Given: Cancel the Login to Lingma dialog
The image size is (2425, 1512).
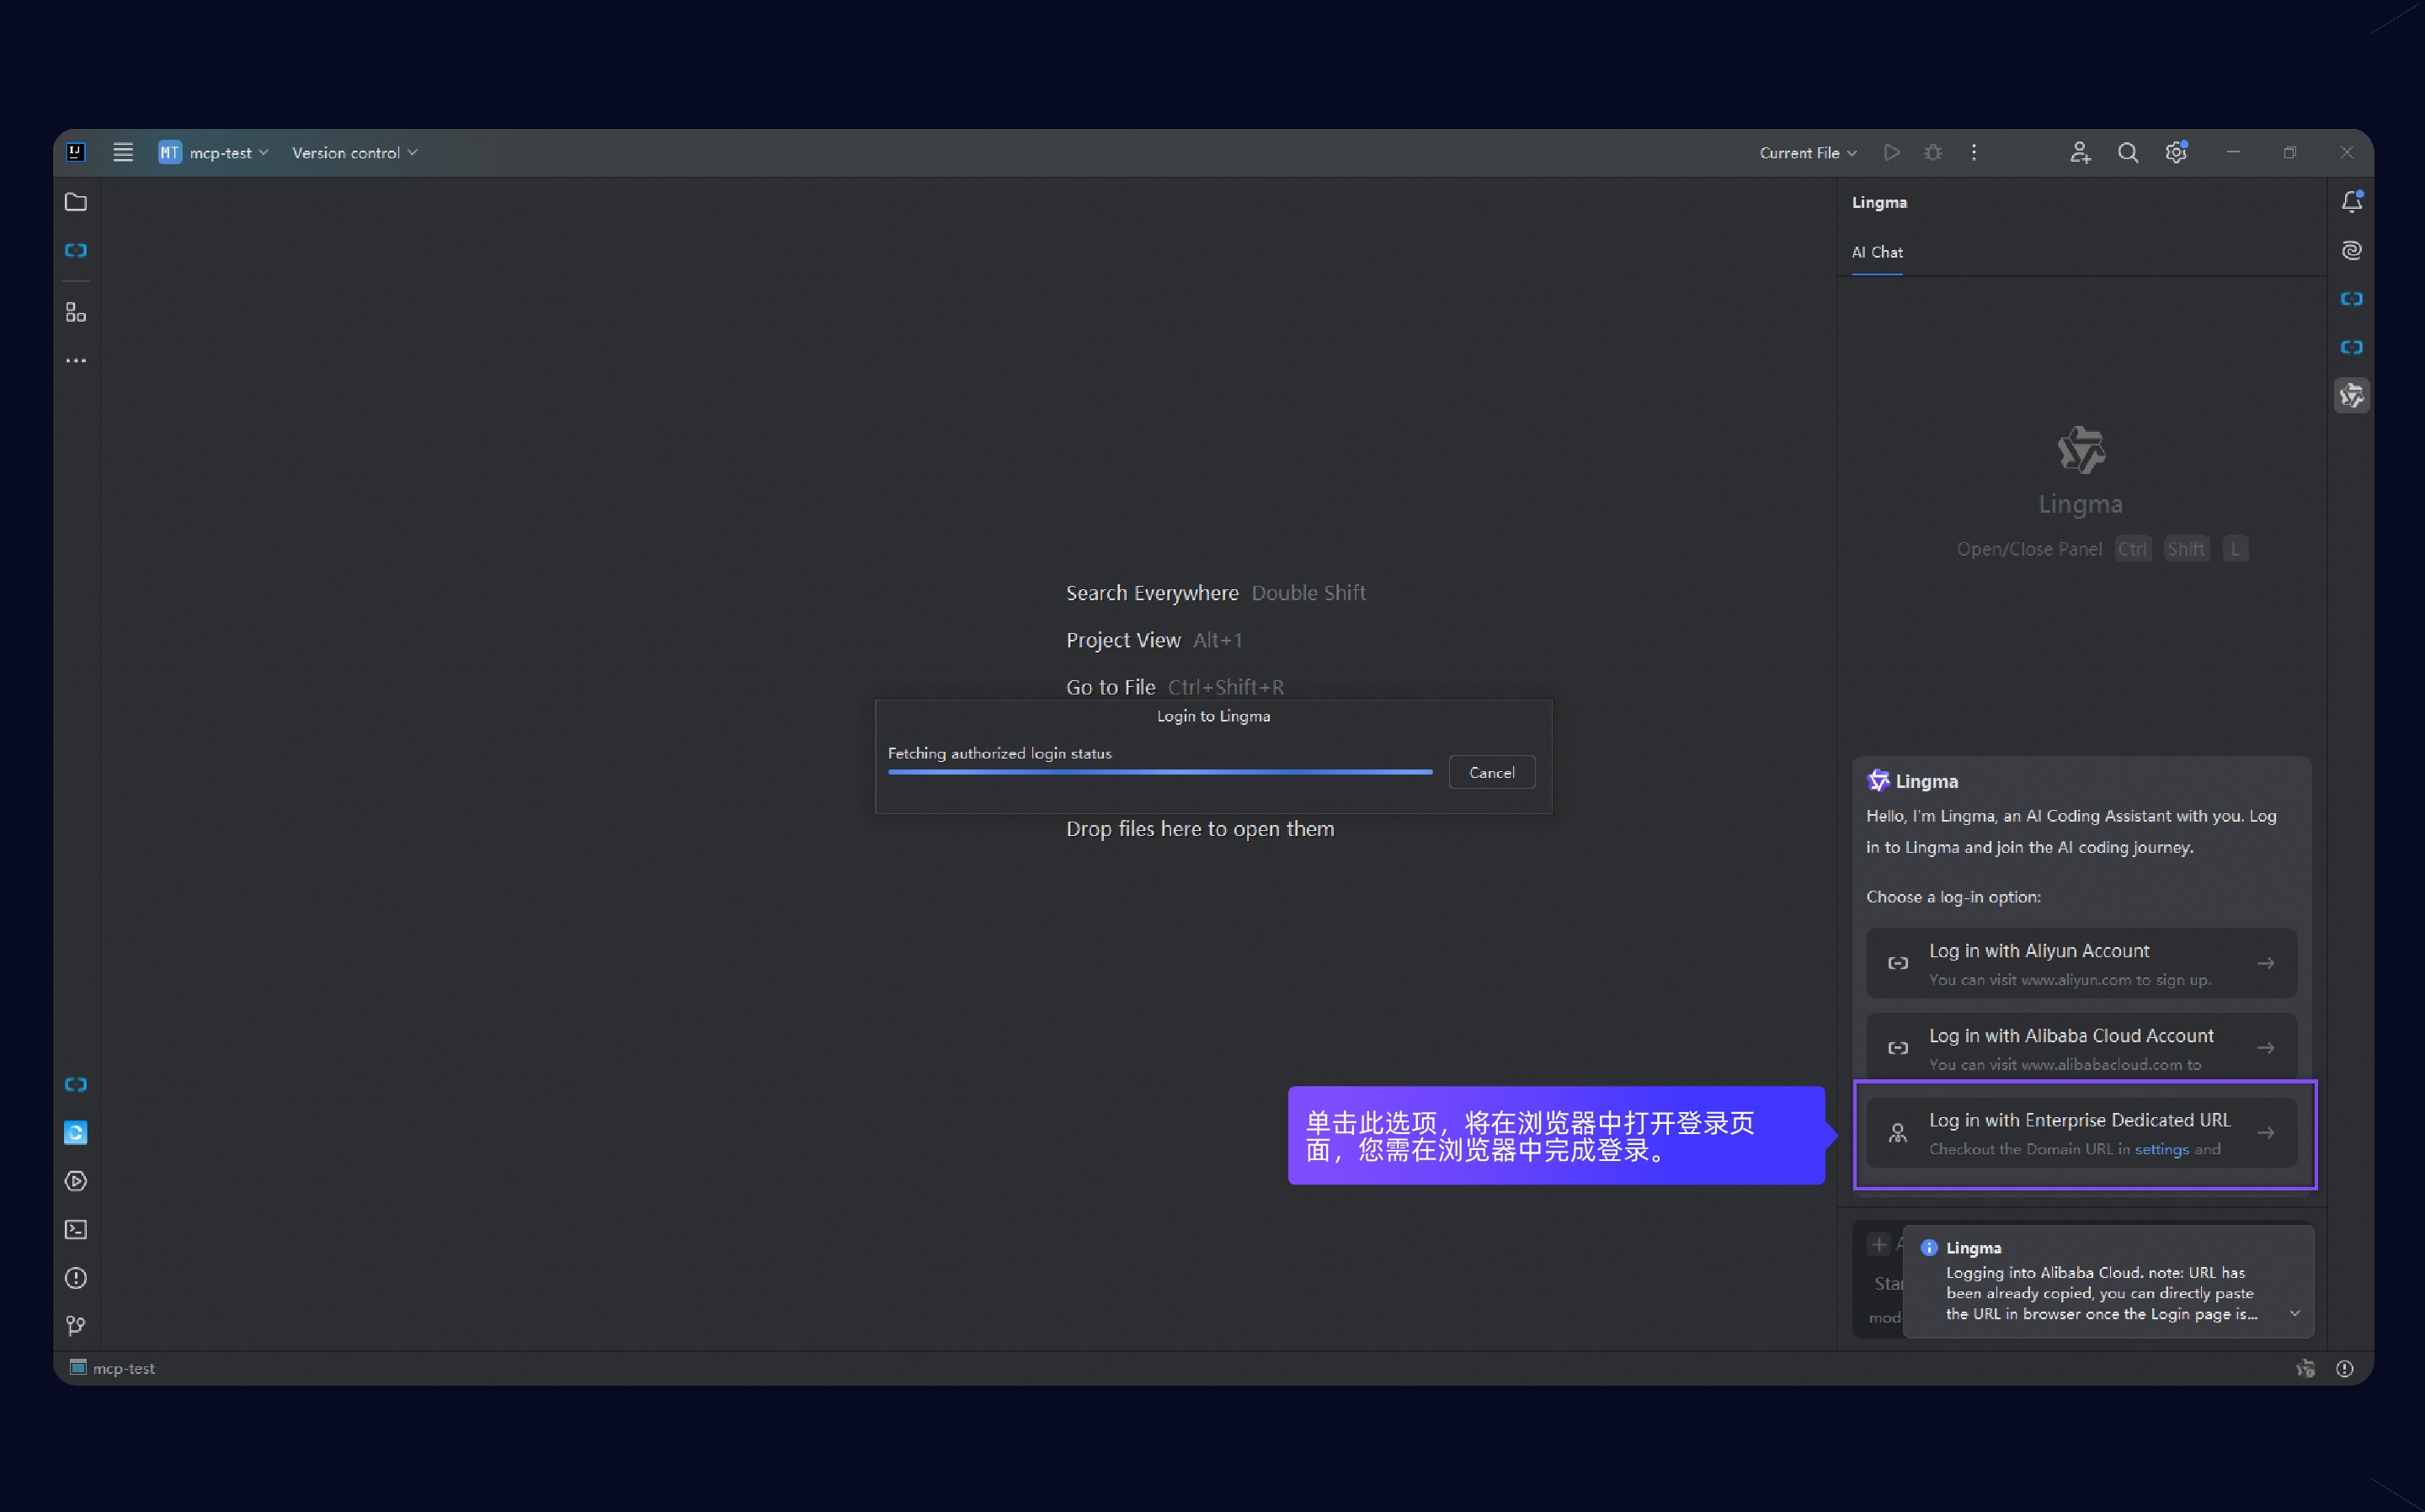Looking at the screenshot, I should tap(1491, 772).
